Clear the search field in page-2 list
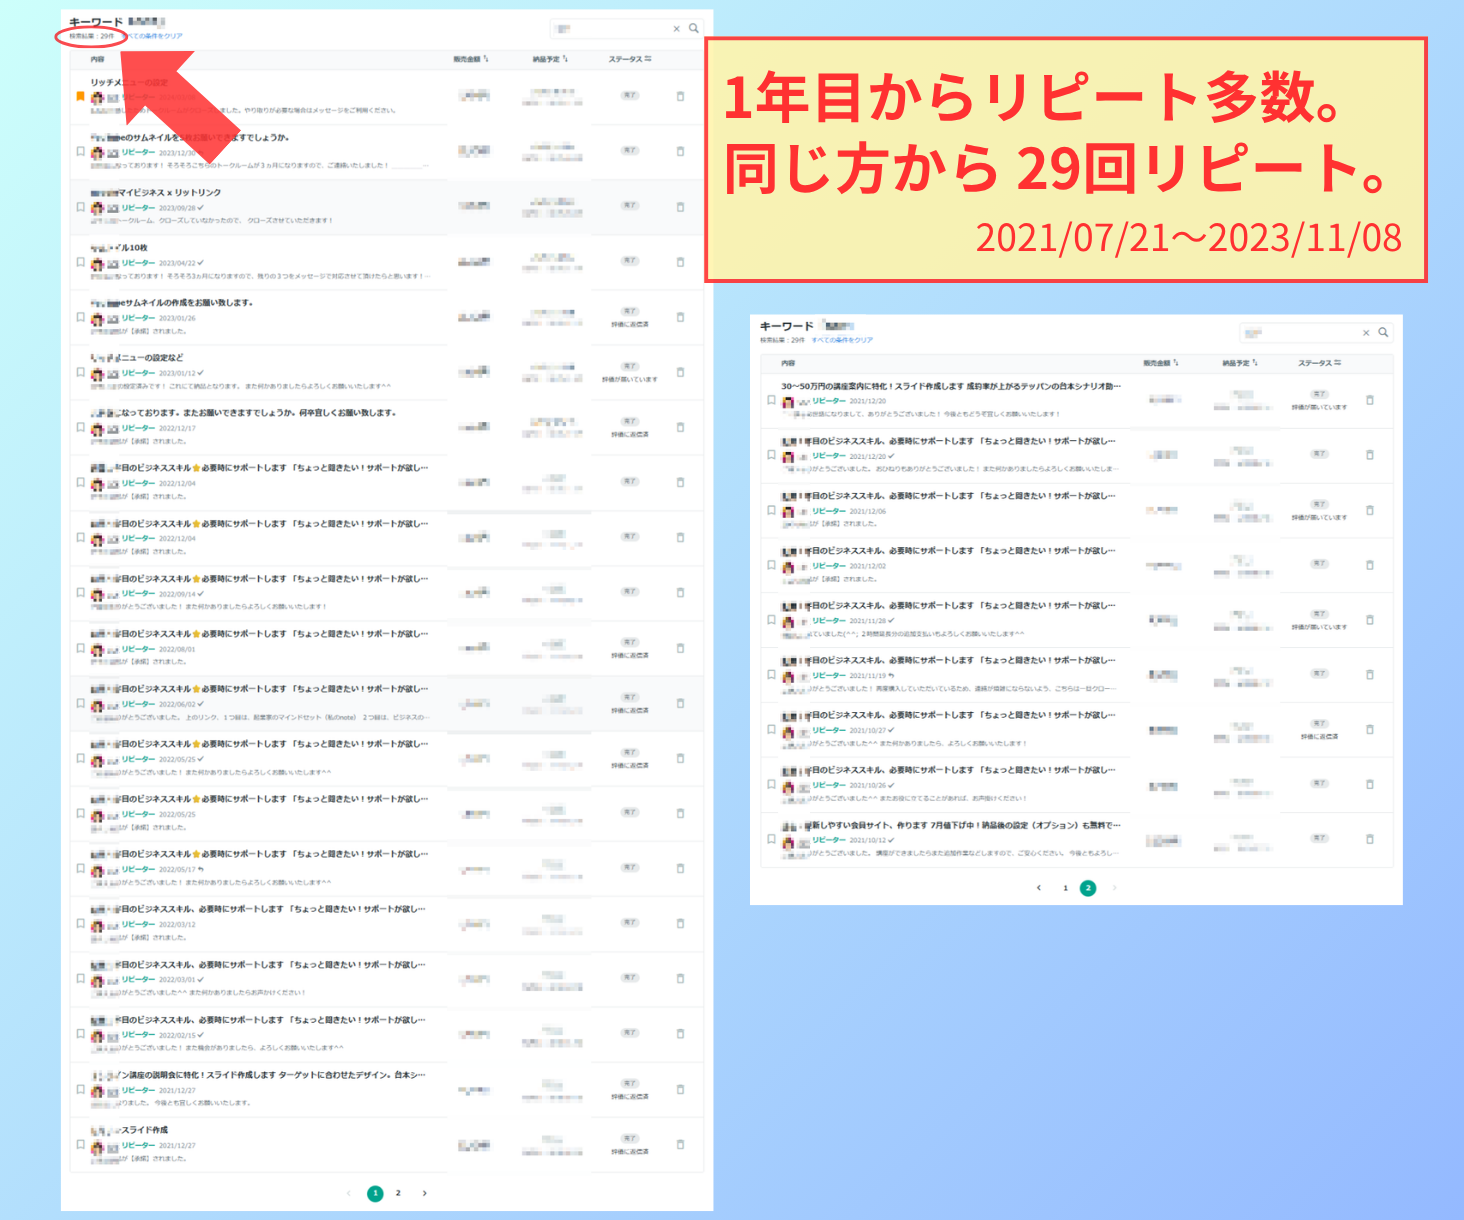Screen dimensions: 1464x1220 click(1366, 333)
